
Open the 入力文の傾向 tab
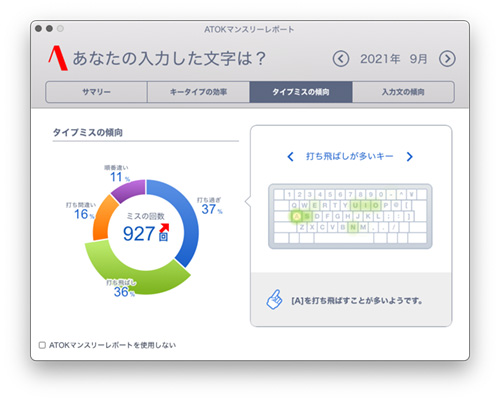point(403,92)
